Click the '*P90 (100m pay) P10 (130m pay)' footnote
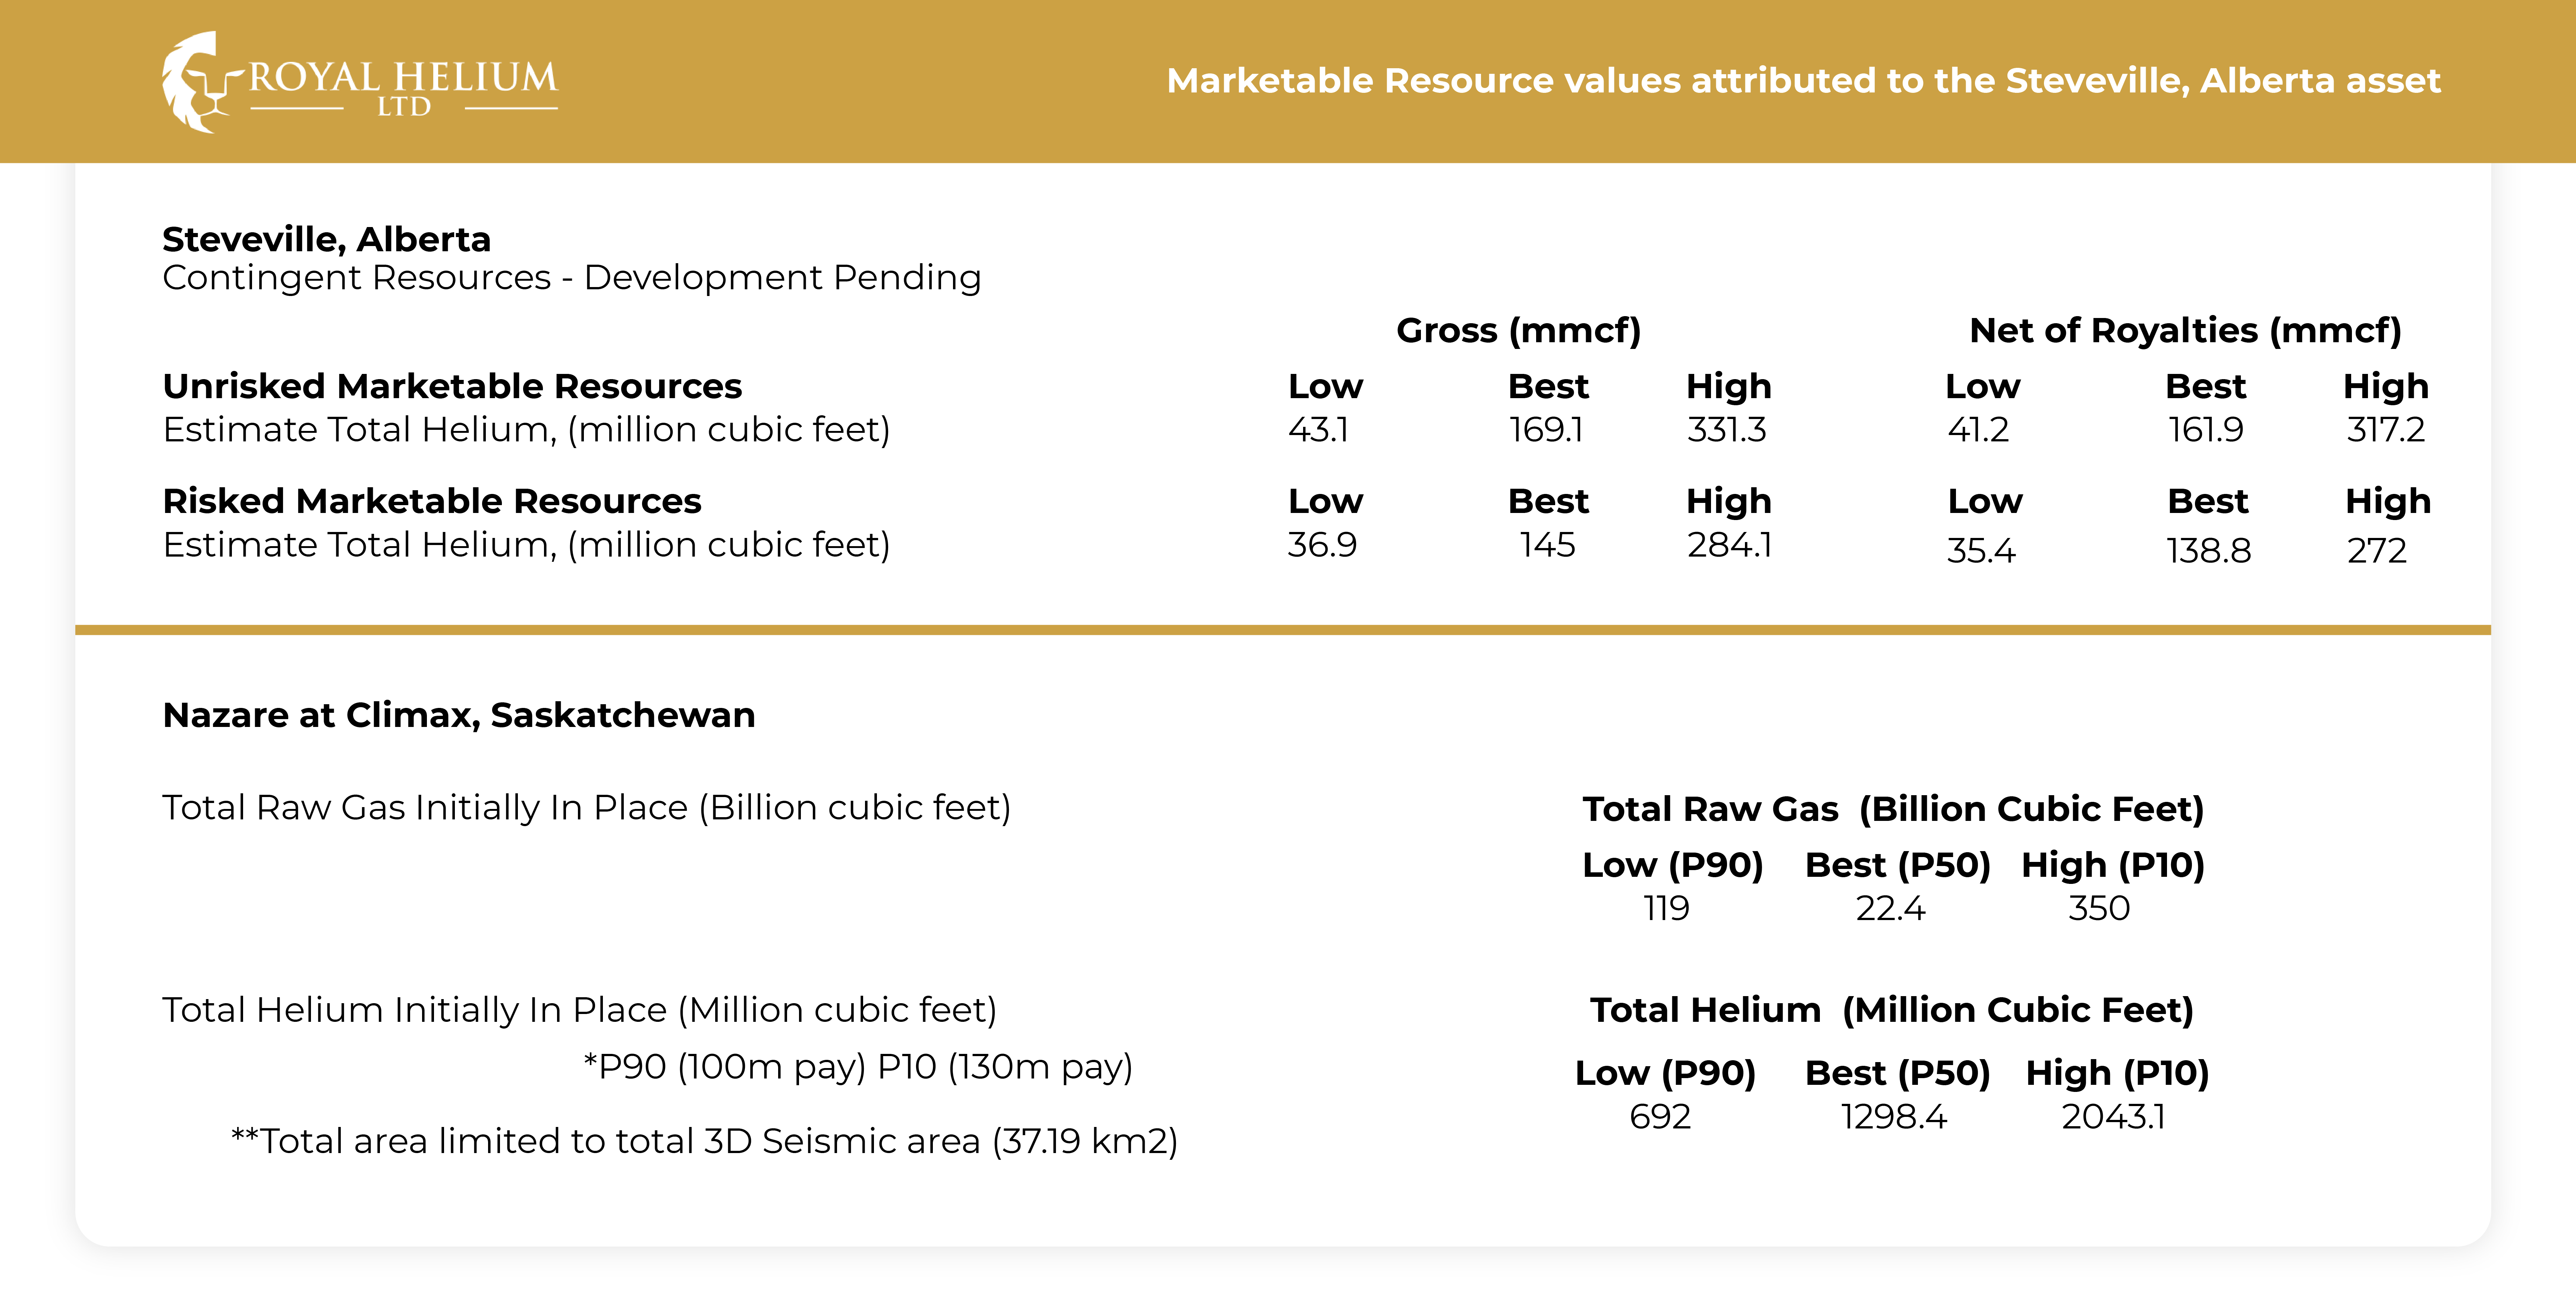2576x1310 pixels. (x=858, y=1067)
